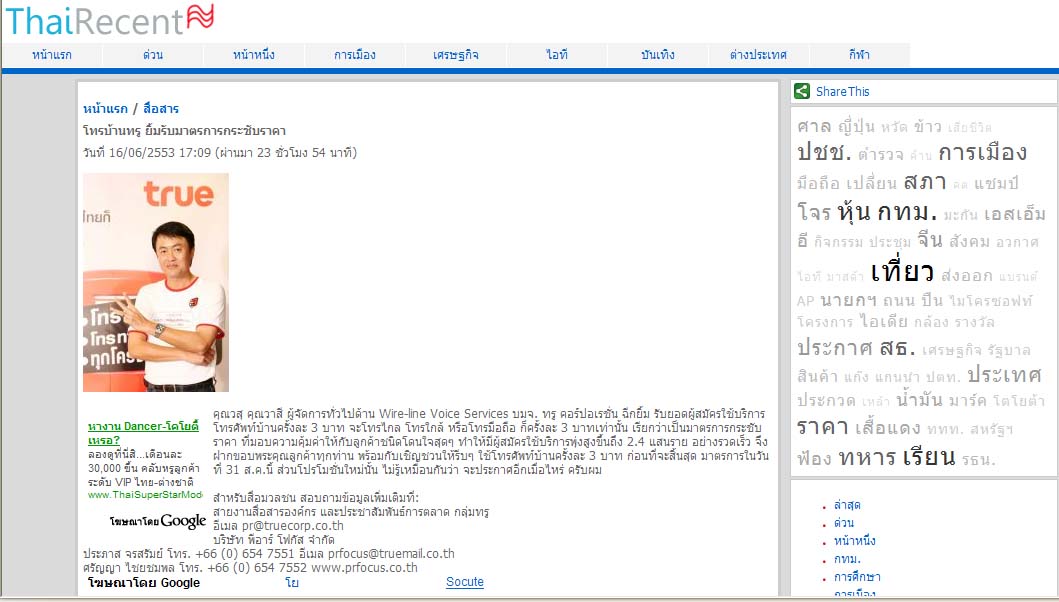Select the สธ. tag in the tag cloud
Screen dimensions: 1059x602
click(898, 347)
